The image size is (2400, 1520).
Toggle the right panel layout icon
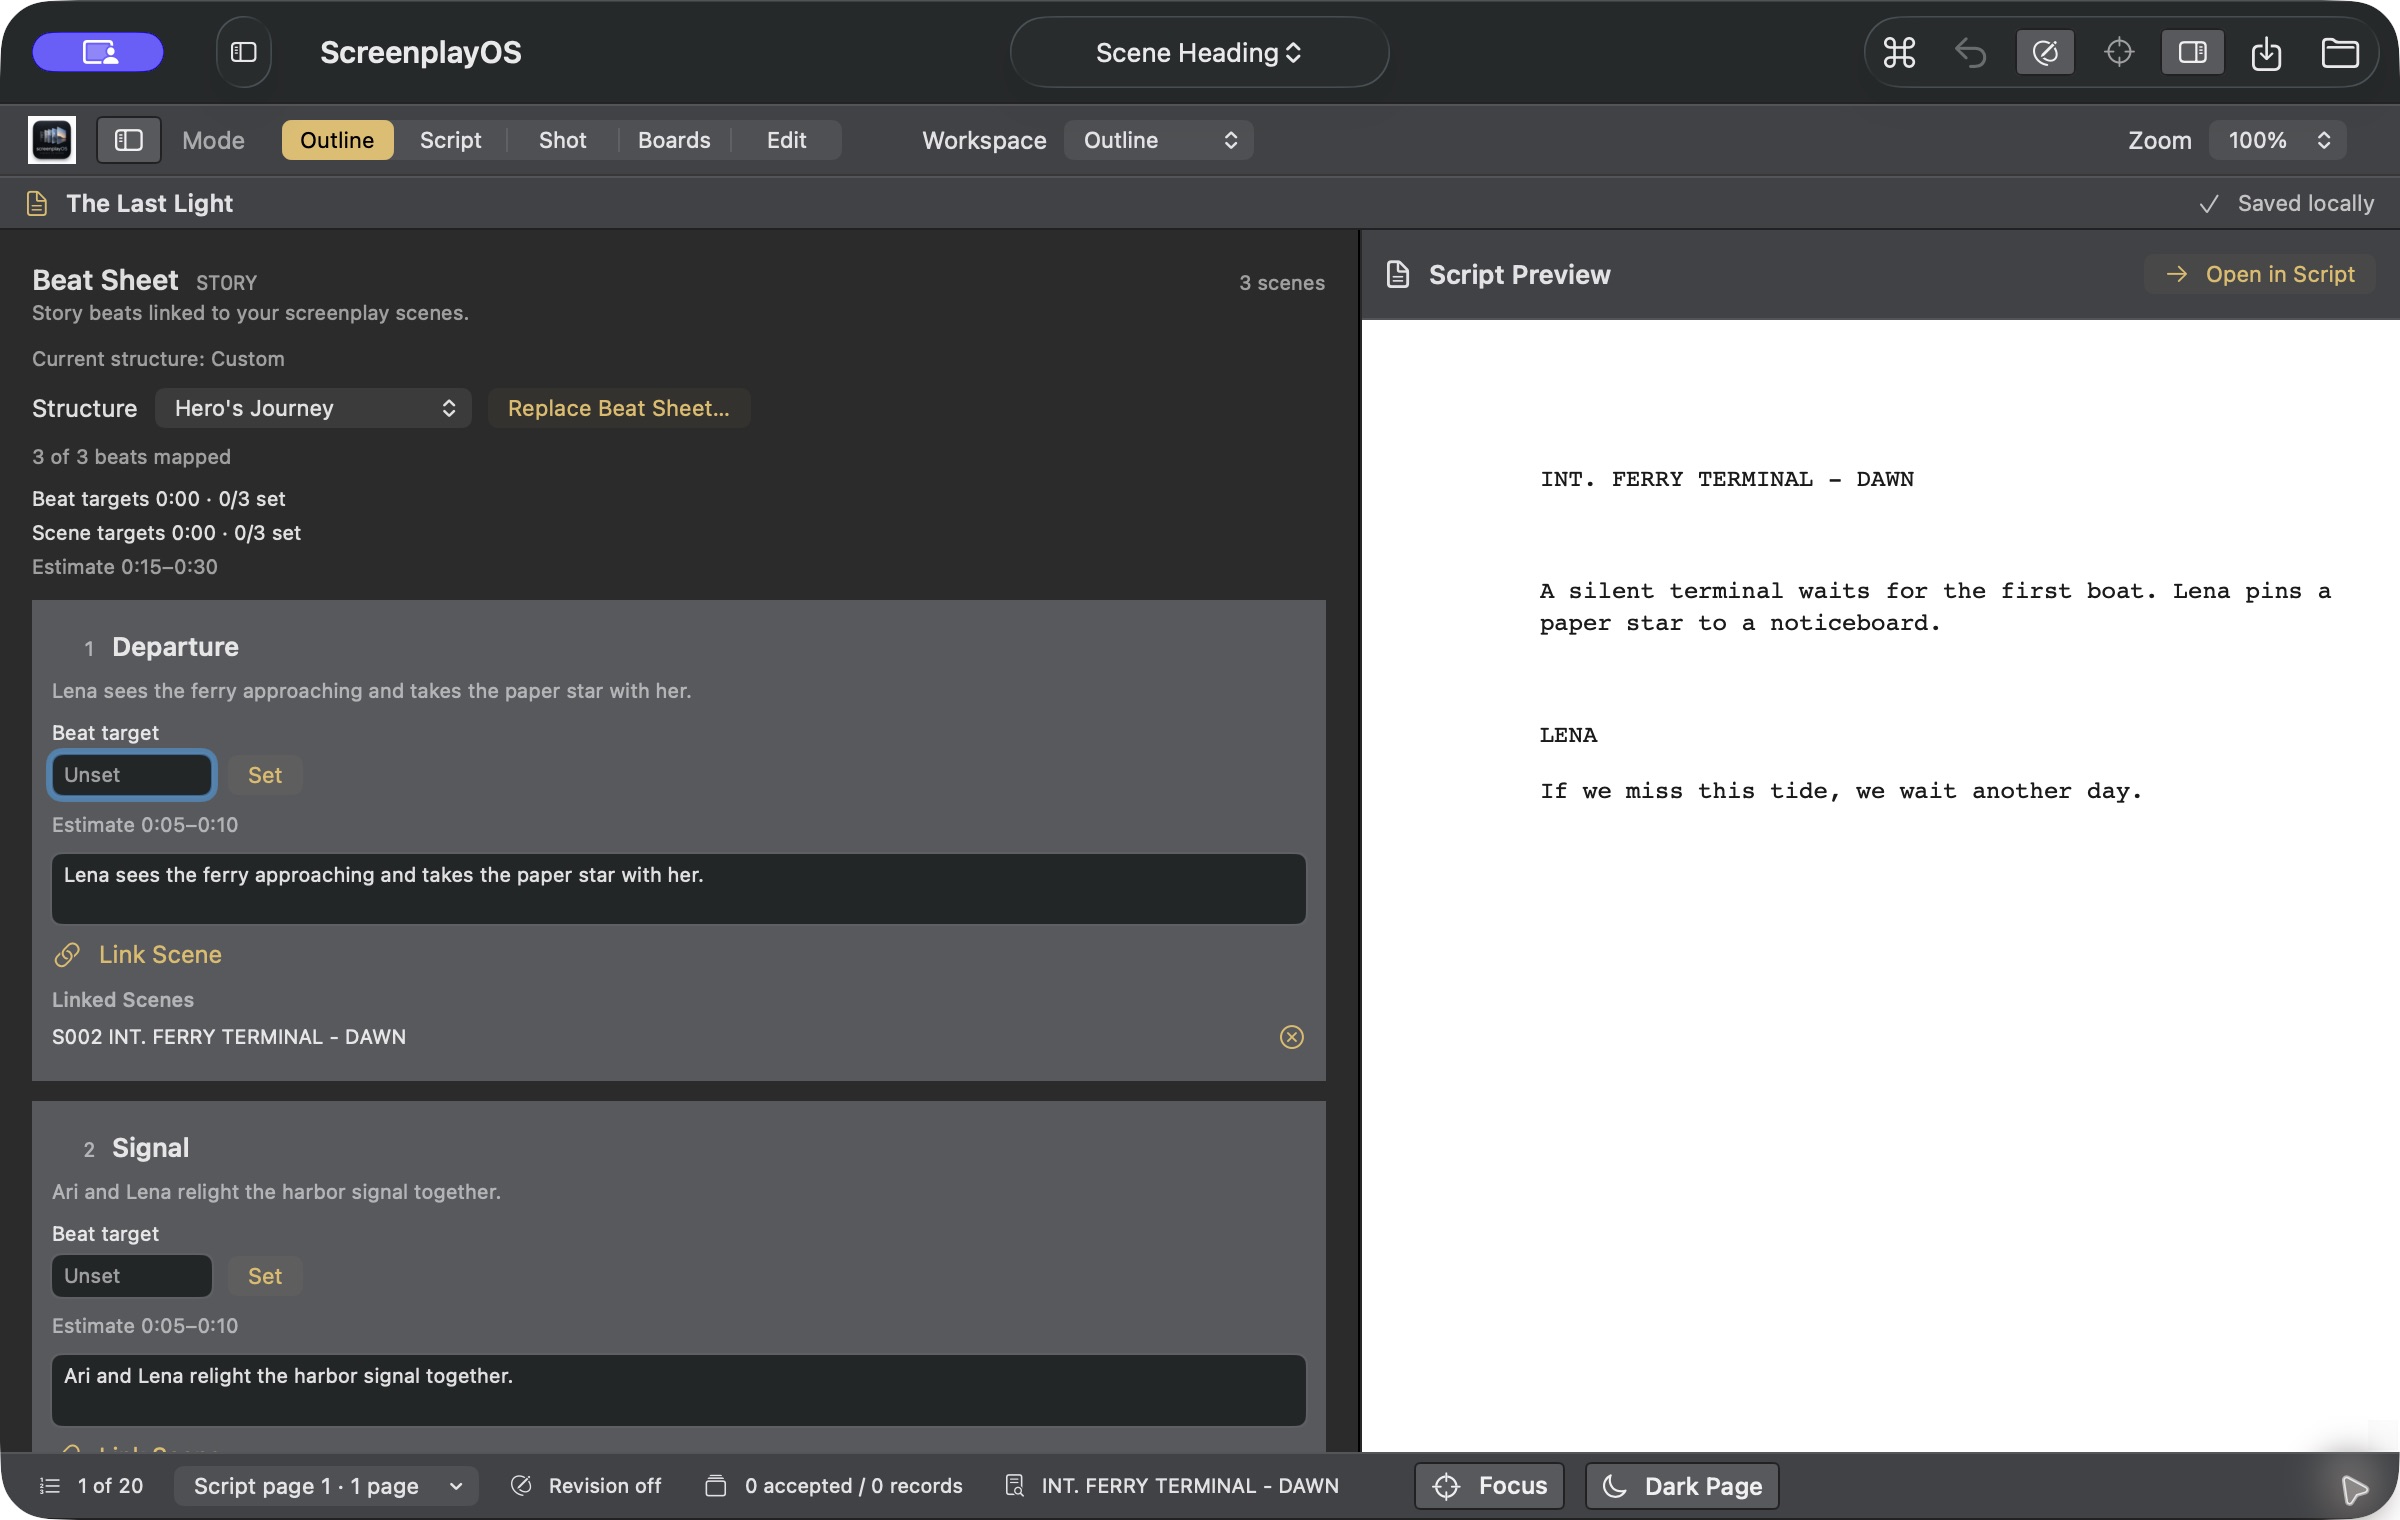2192,52
